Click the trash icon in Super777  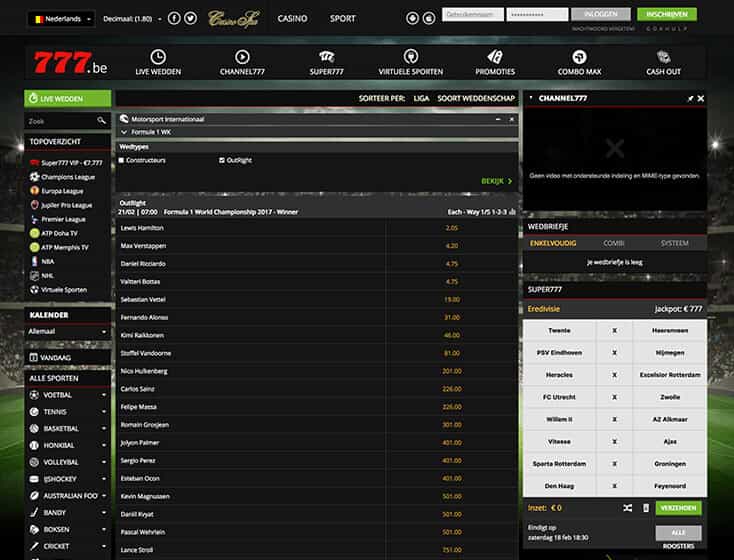pos(646,508)
